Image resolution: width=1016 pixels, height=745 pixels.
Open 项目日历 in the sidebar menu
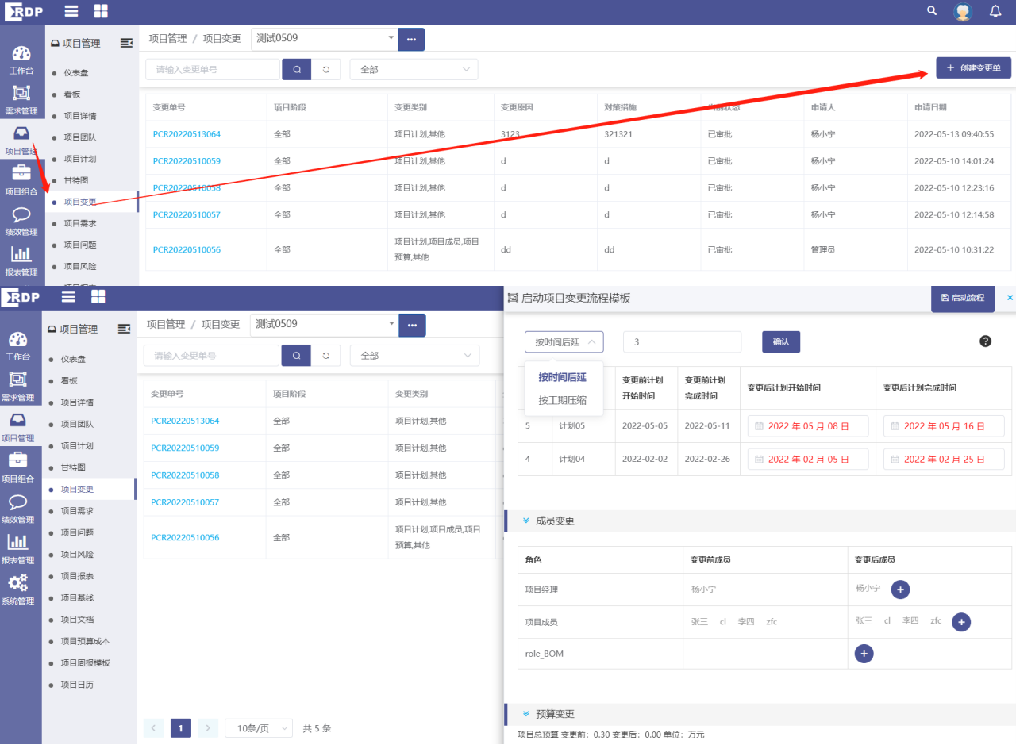pyautogui.click(x=78, y=685)
